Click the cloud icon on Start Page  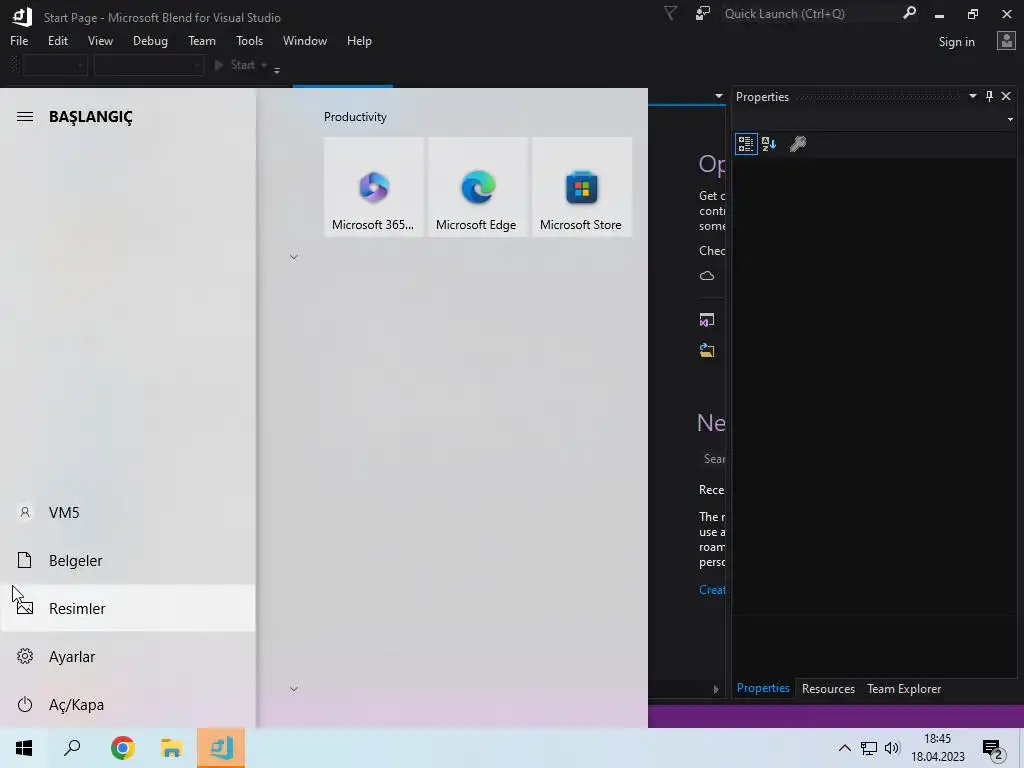(707, 276)
